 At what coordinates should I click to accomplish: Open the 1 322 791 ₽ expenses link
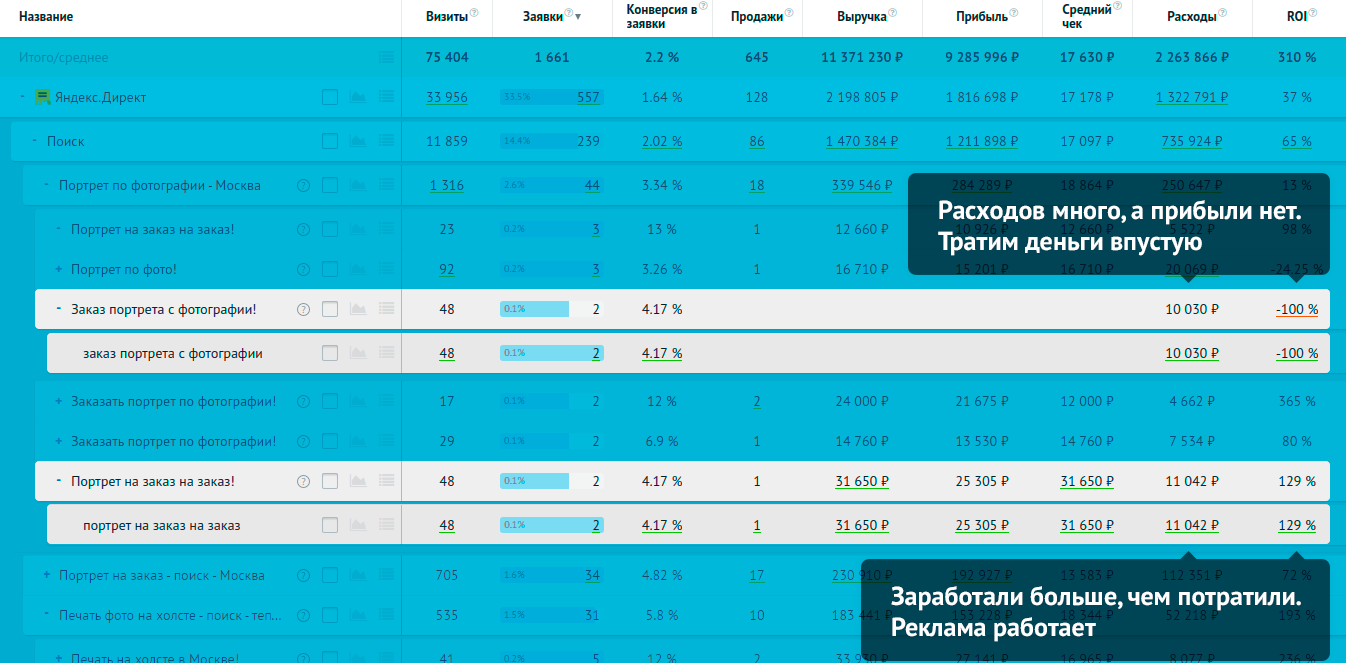click(x=1192, y=97)
